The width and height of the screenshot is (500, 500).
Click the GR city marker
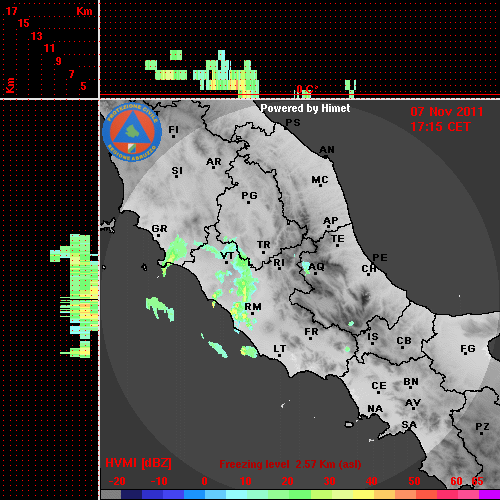[x=159, y=230]
